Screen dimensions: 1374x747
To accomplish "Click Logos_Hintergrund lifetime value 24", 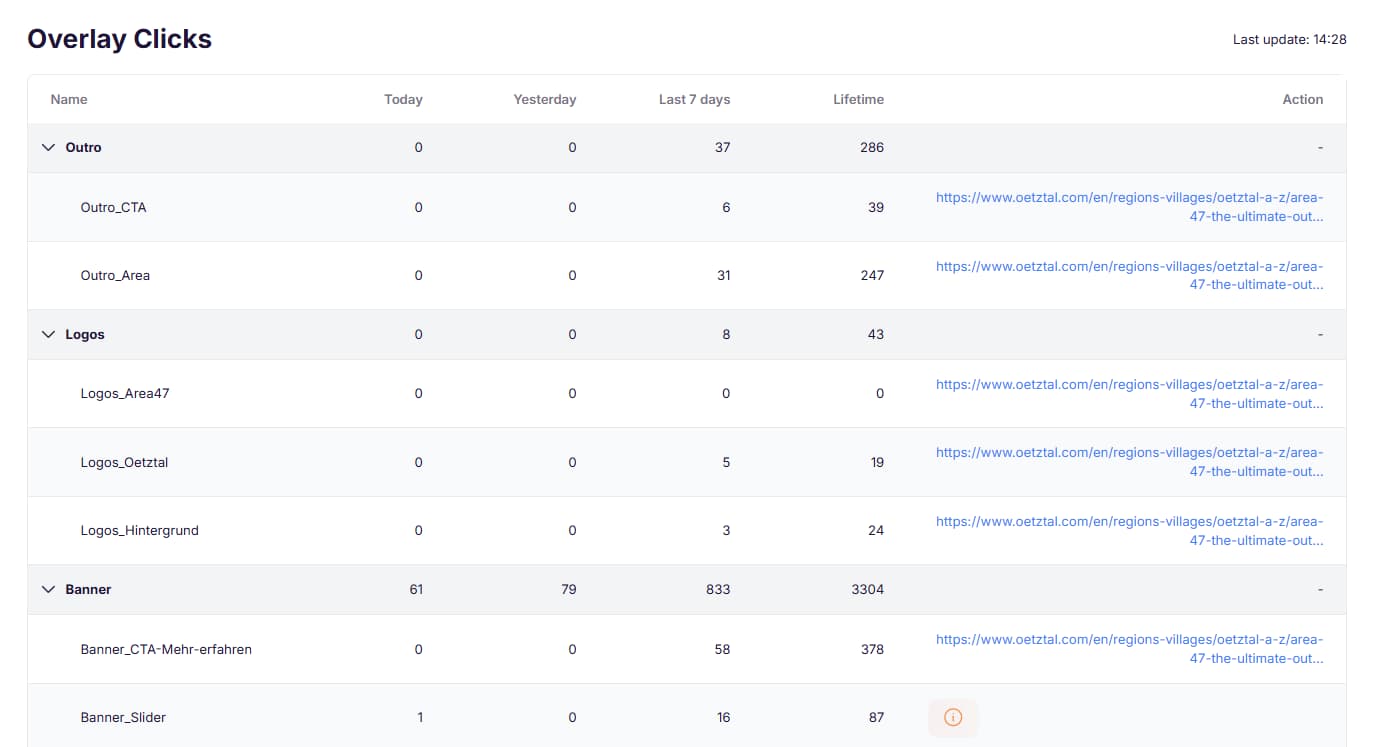I will pos(876,530).
